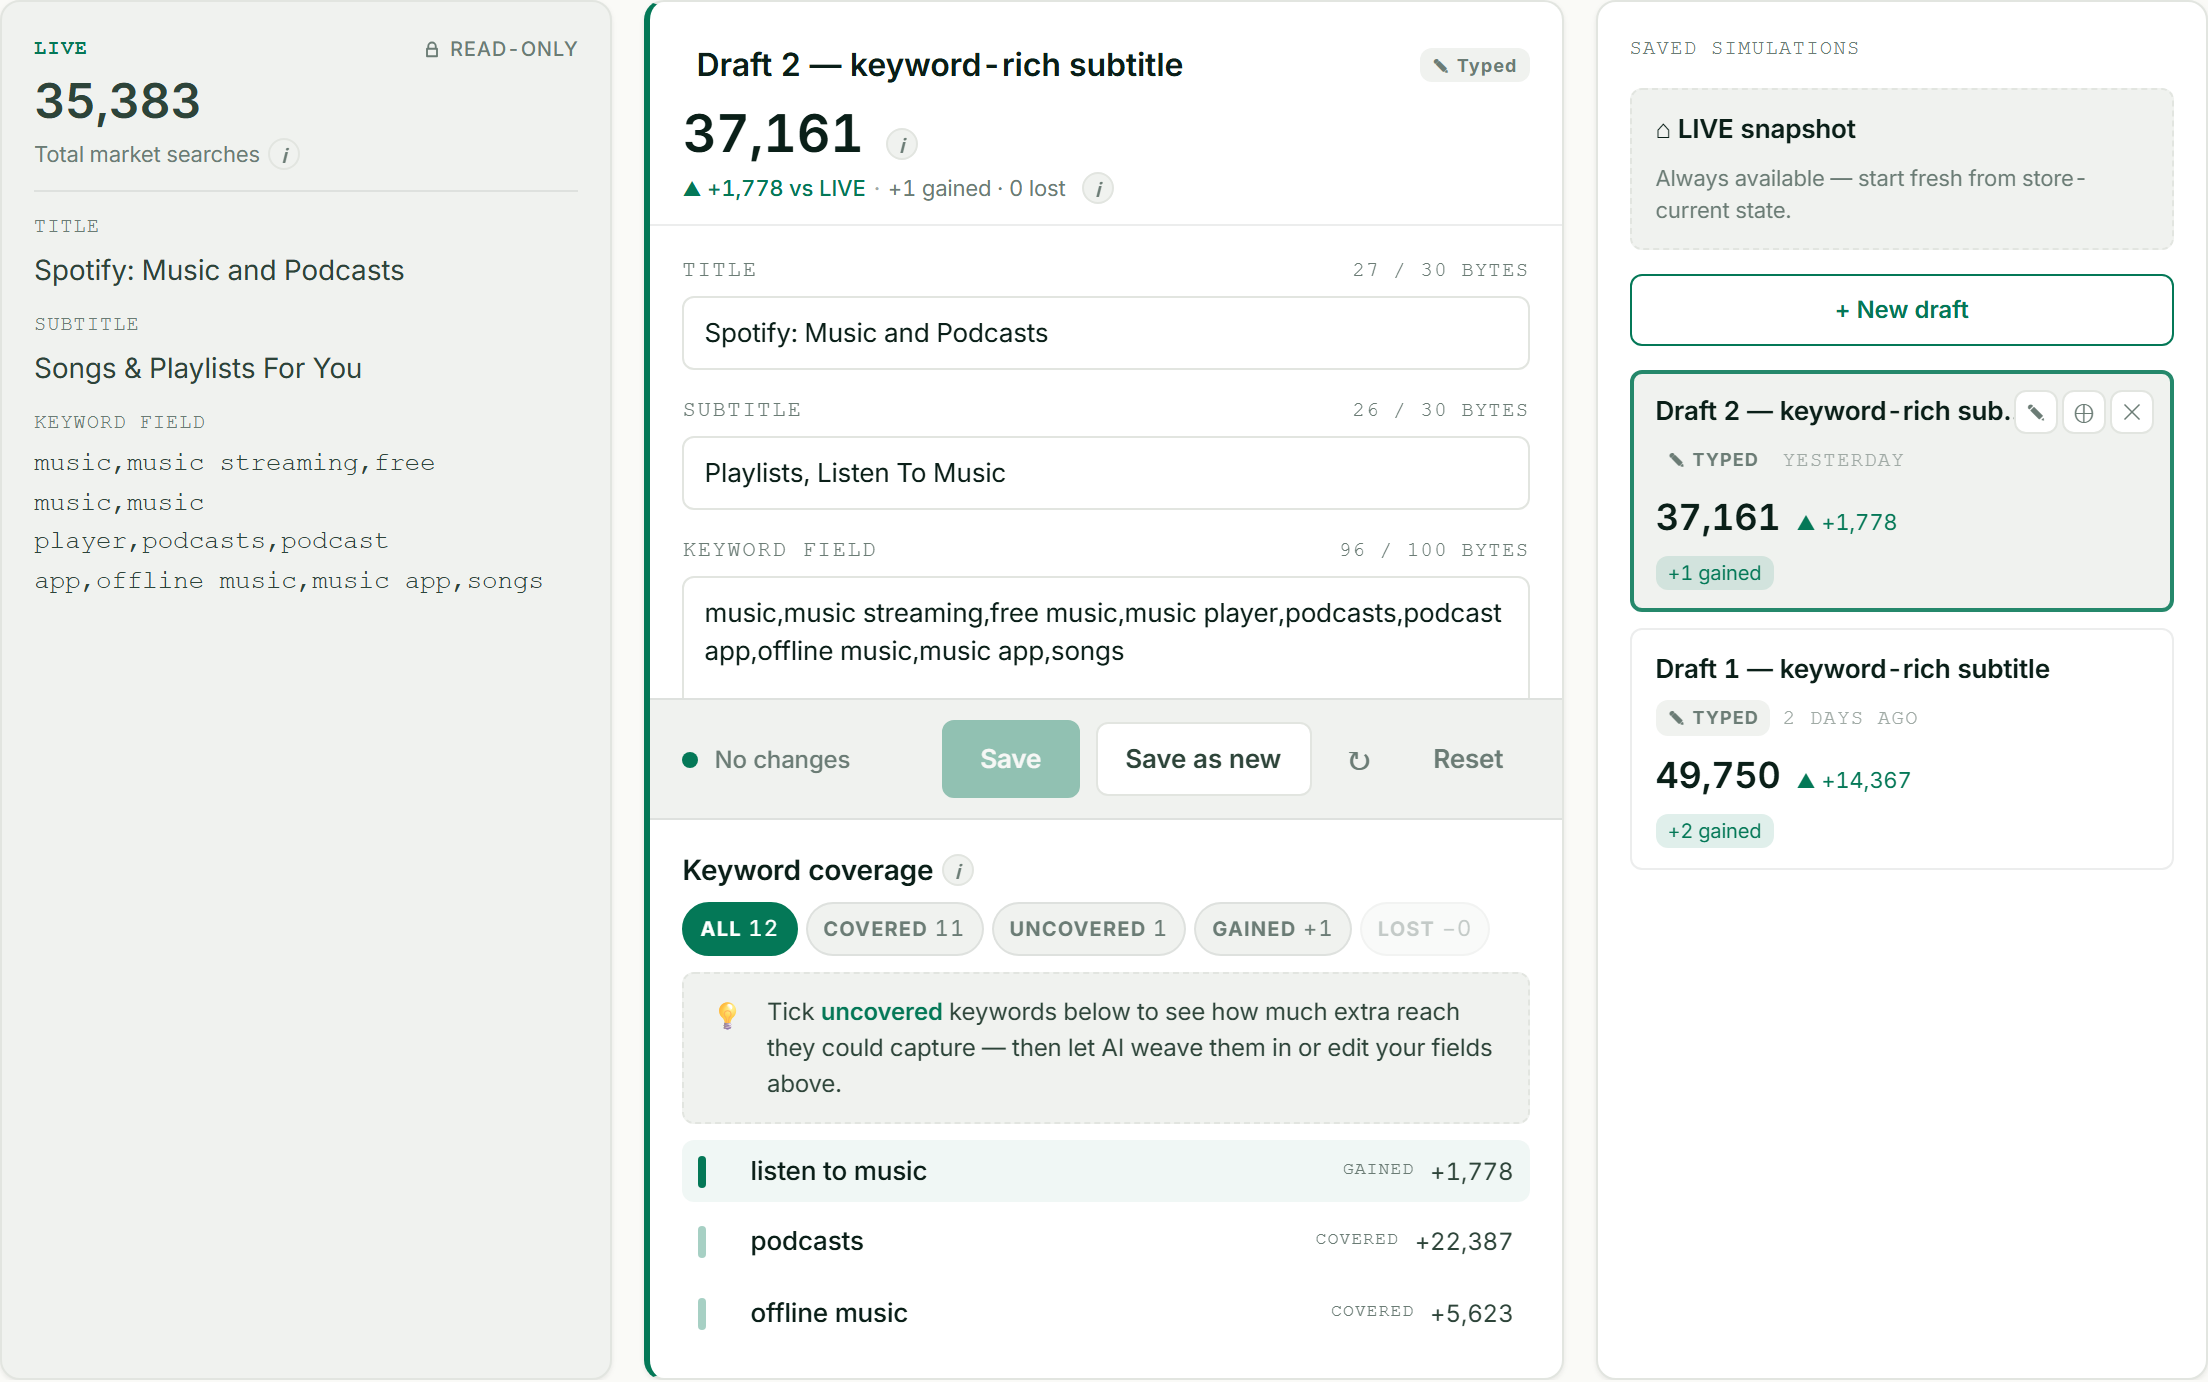Filter by COVERED 11 keywords

894,929
